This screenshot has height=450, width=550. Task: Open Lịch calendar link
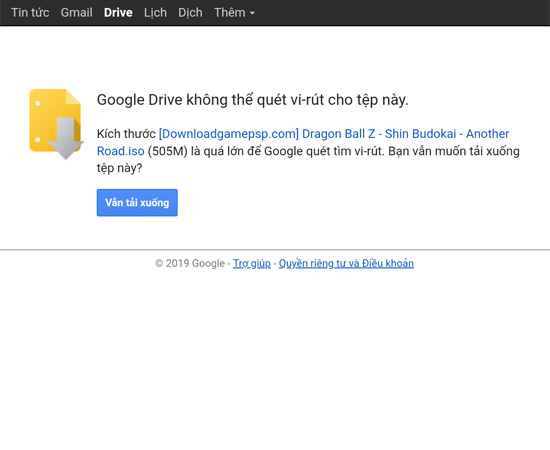tap(155, 13)
